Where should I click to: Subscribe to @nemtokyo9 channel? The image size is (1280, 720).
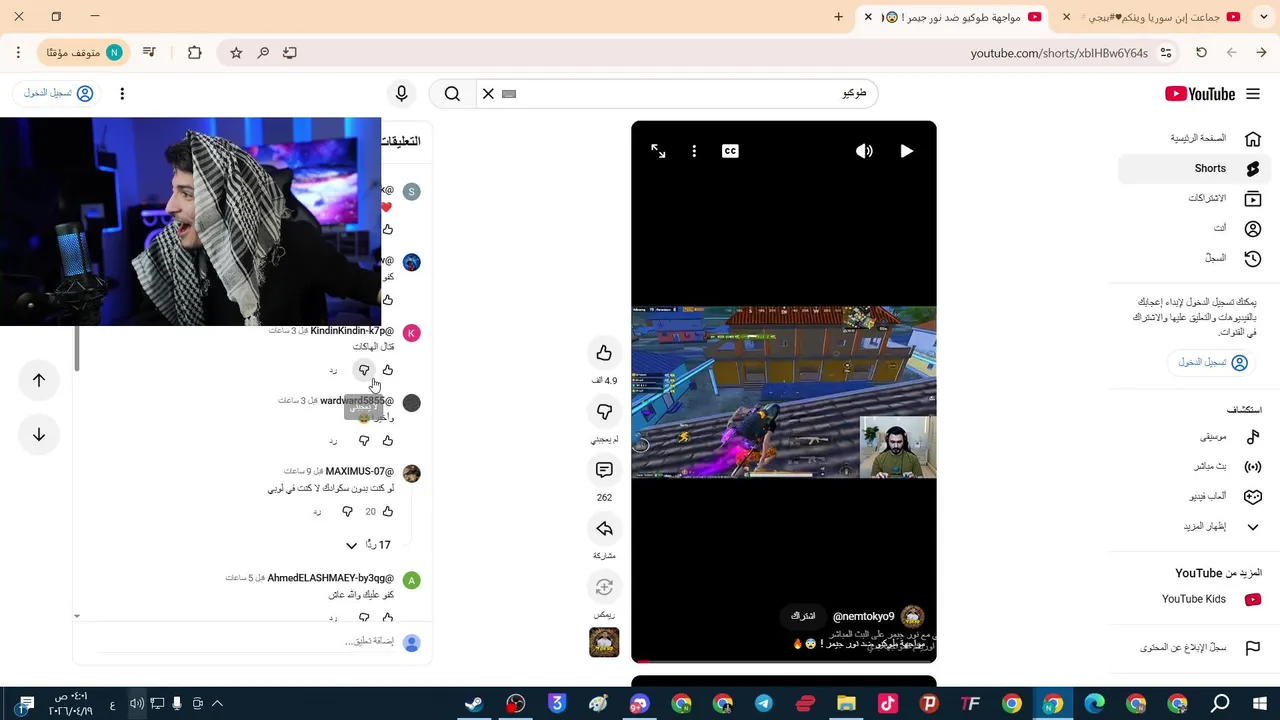(803, 616)
